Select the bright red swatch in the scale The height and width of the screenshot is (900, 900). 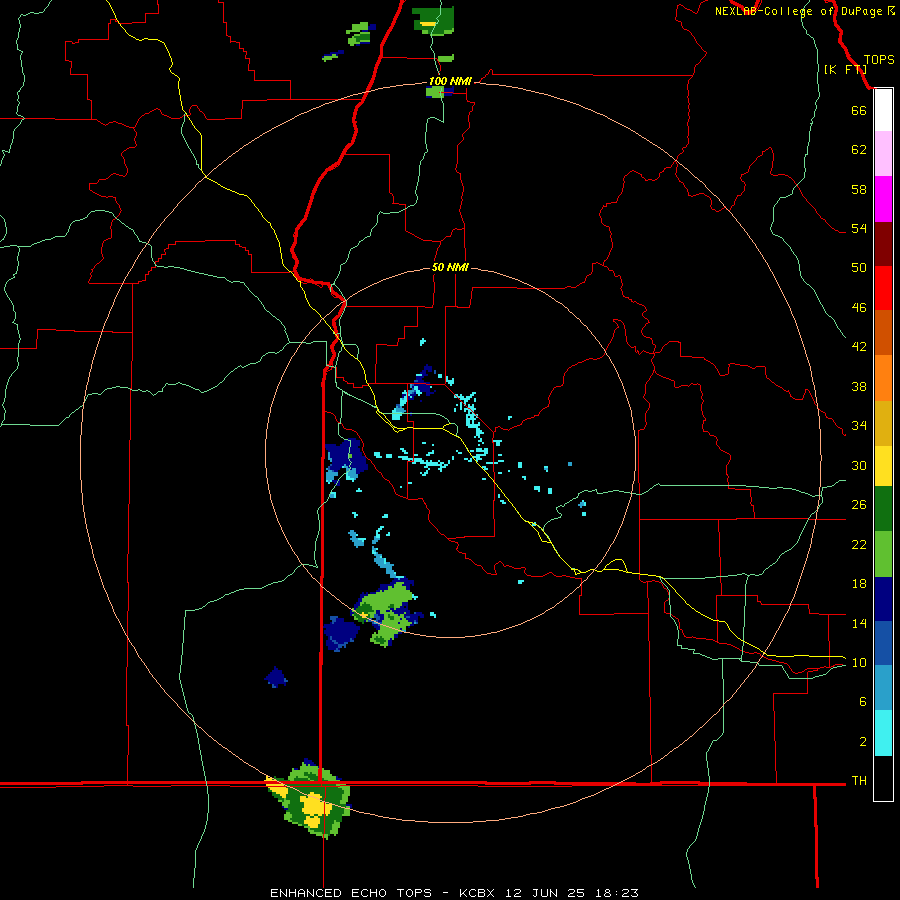pos(883,288)
